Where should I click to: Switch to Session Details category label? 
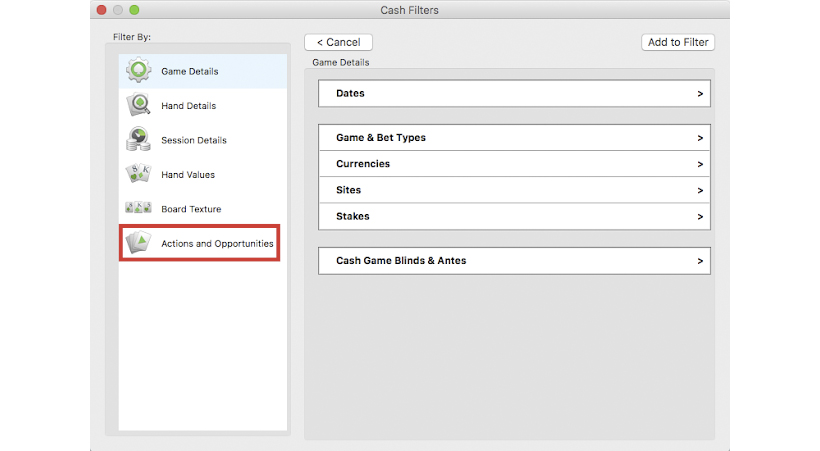coord(194,140)
